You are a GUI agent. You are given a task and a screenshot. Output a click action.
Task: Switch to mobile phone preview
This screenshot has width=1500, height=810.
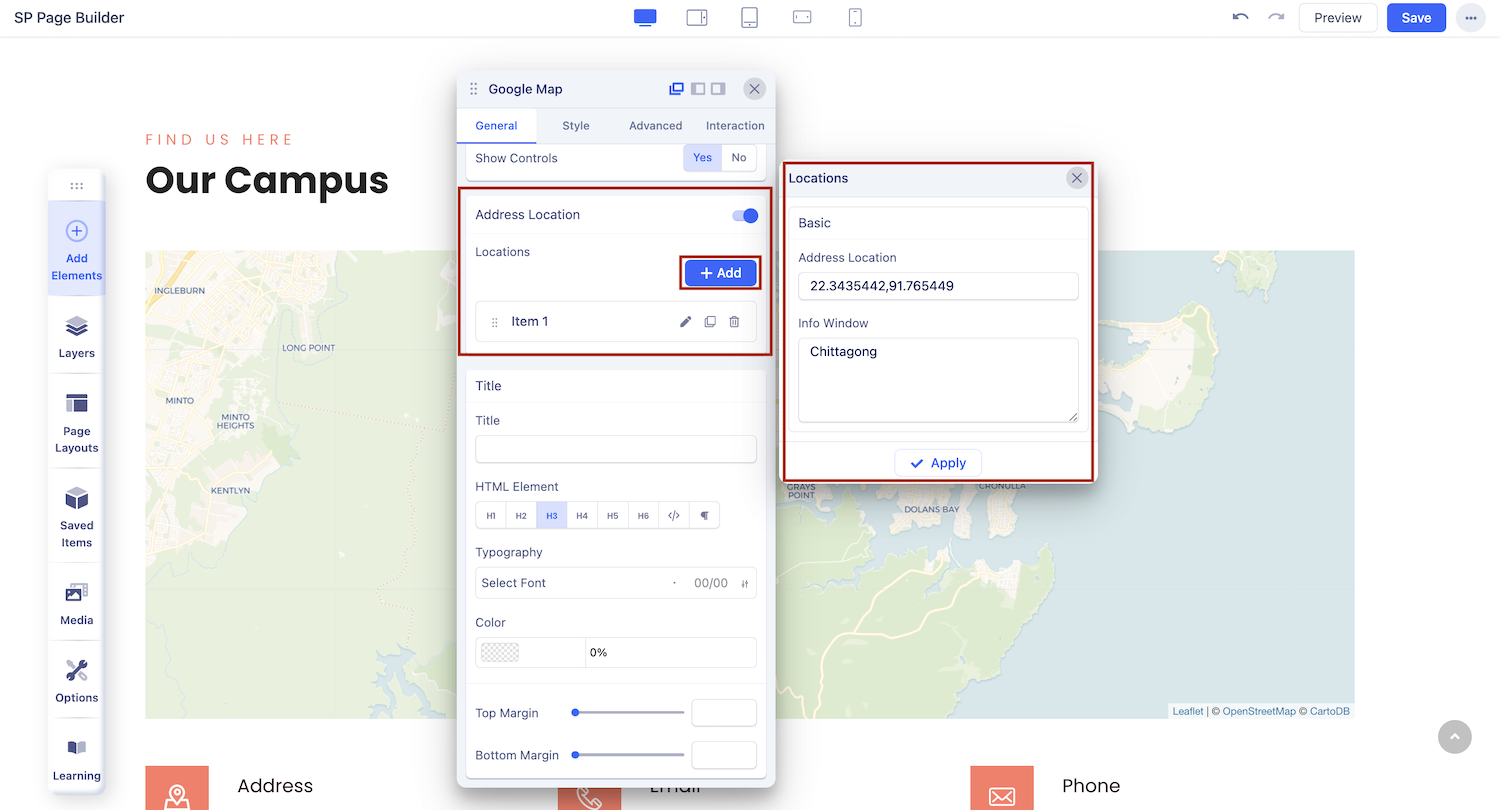coord(855,18)
